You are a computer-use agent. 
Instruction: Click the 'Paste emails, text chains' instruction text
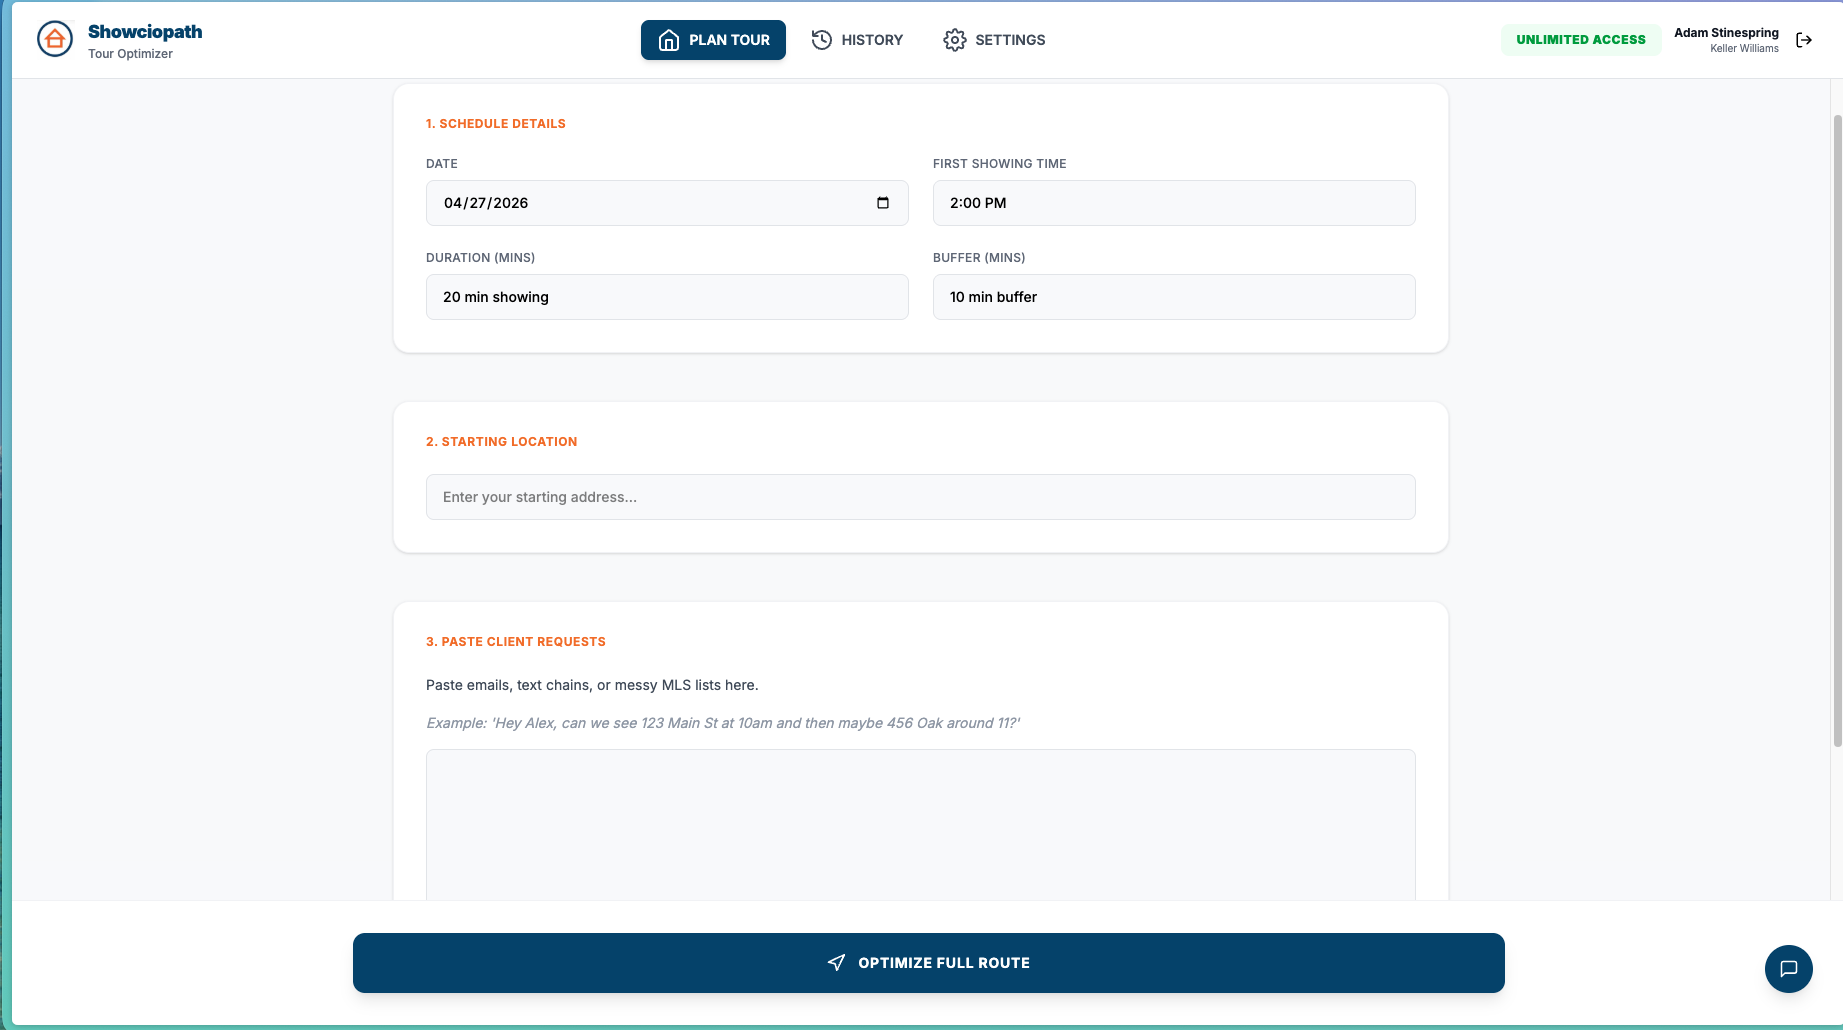592,685
